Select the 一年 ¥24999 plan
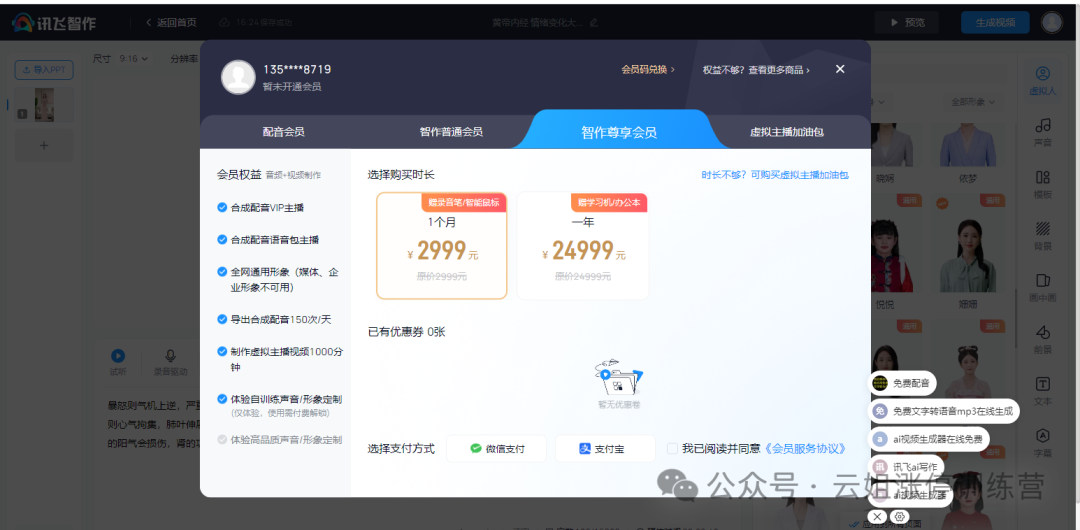This screenshot has width=1080, height=530. (x=583, y=246)
